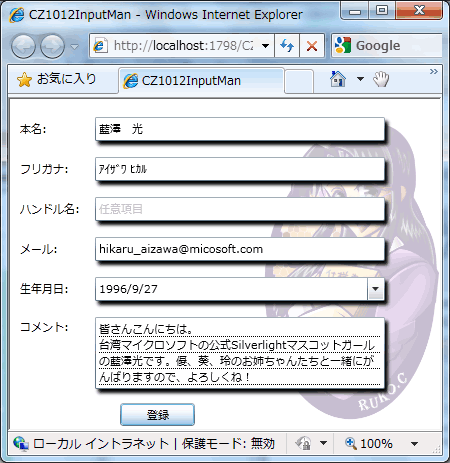Image resolution: width=450 pixels, height=463 pixels.
Task: Click the refresh page icon
Action: click(287, 45)
